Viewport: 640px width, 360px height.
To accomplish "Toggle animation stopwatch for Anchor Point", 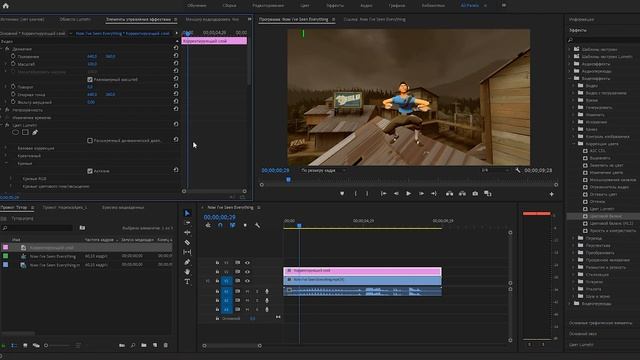I will coord(13,94).
